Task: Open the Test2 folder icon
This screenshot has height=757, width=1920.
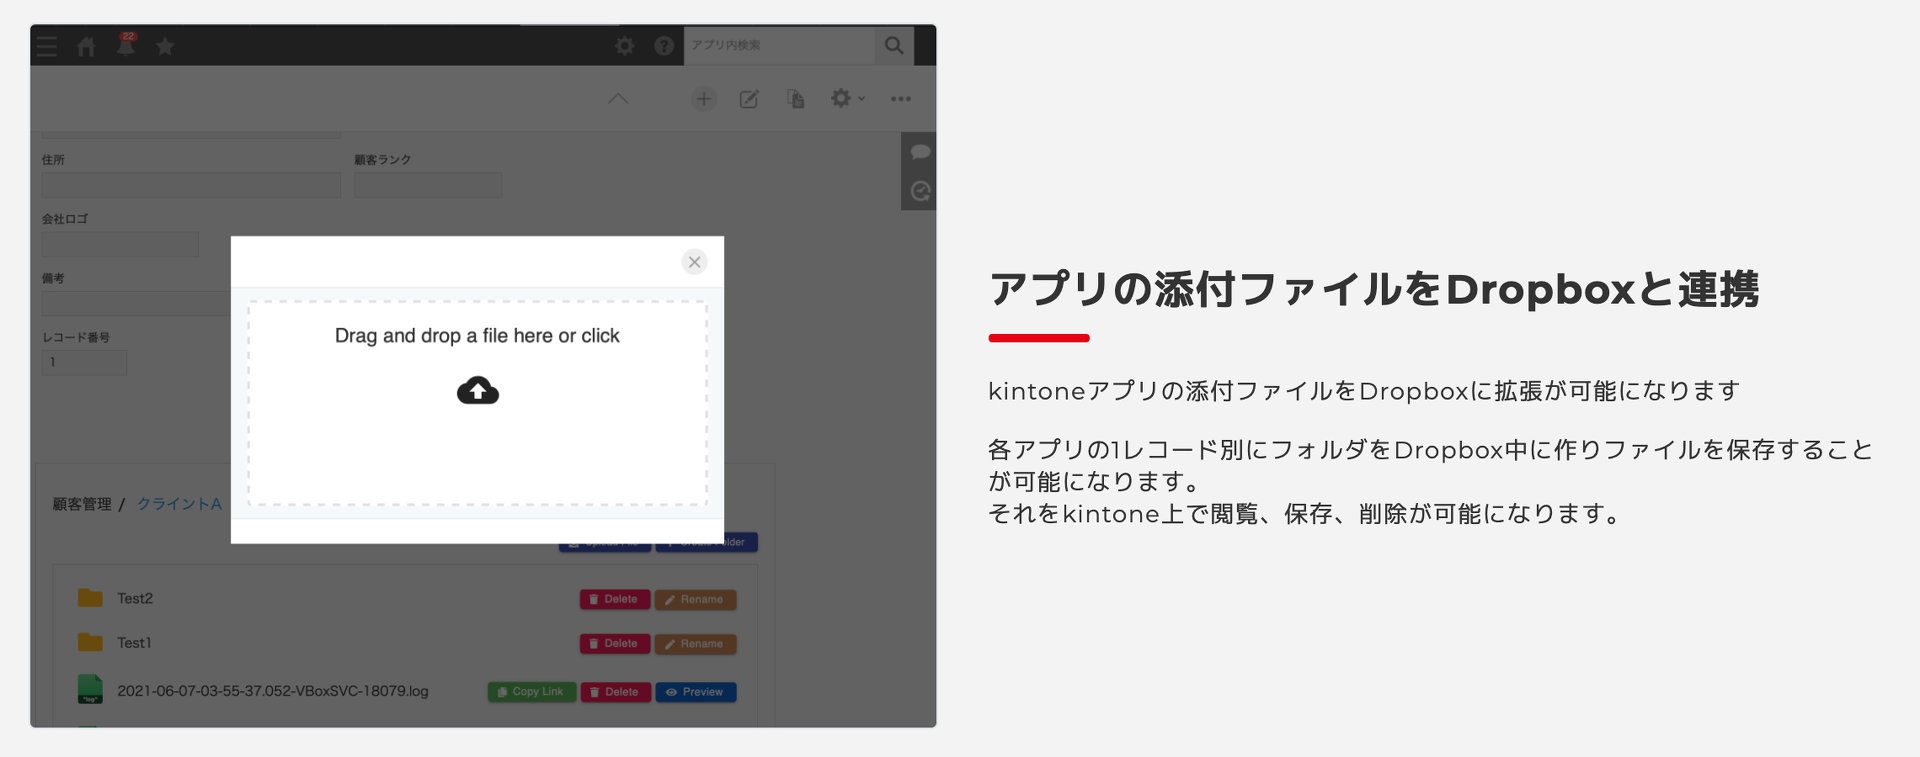Action: [90, 598]
